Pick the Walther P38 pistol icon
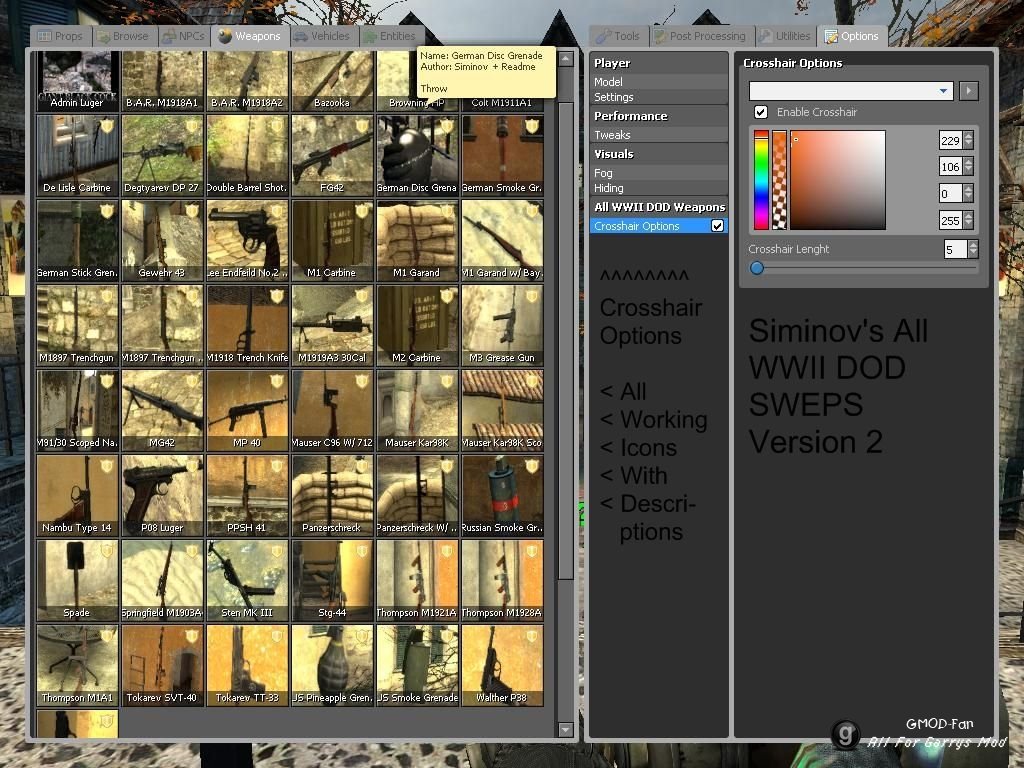The height and width of the screenshot is (768, 1024). 502,665
